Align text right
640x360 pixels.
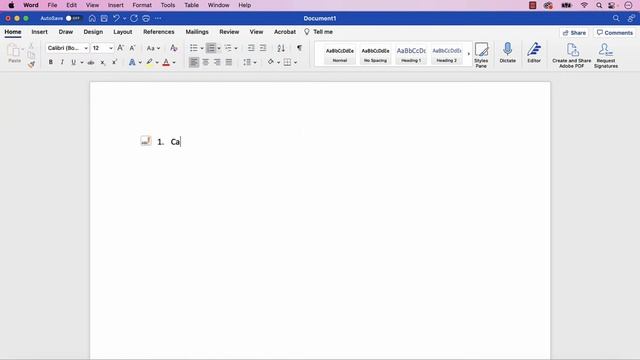click(x=217, y=62)
